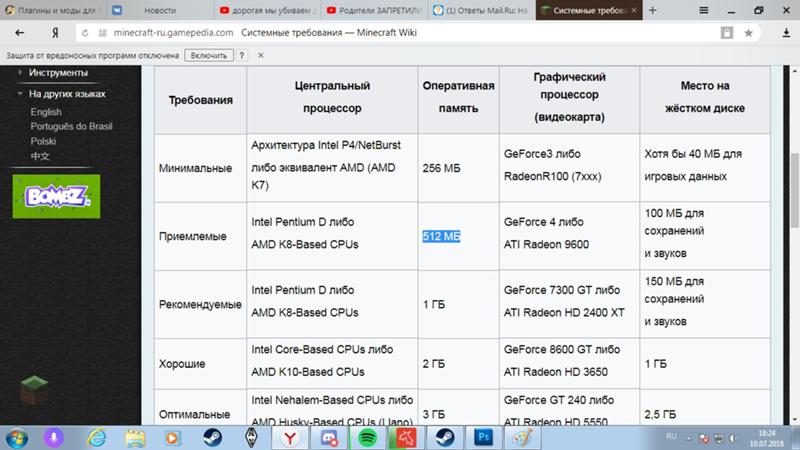The height and width of the screenshot is (450, 800).
Task: Open the English language link
Action: [46, 112]
